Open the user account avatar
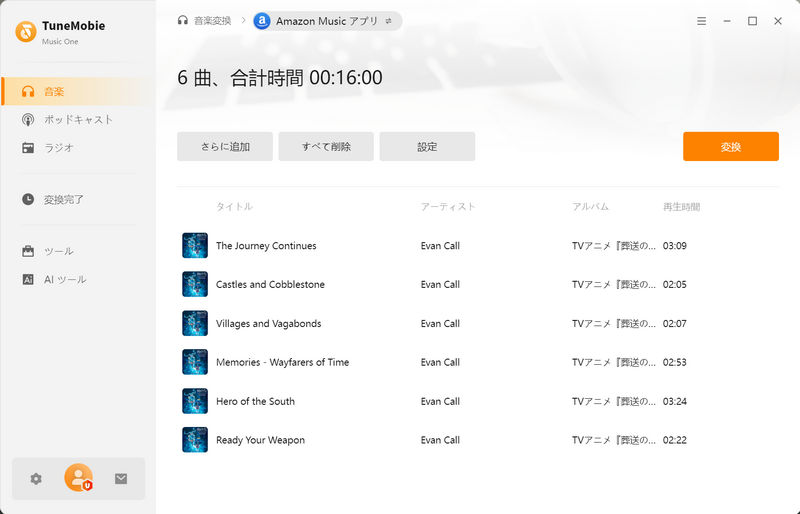 tap(78, 478)
